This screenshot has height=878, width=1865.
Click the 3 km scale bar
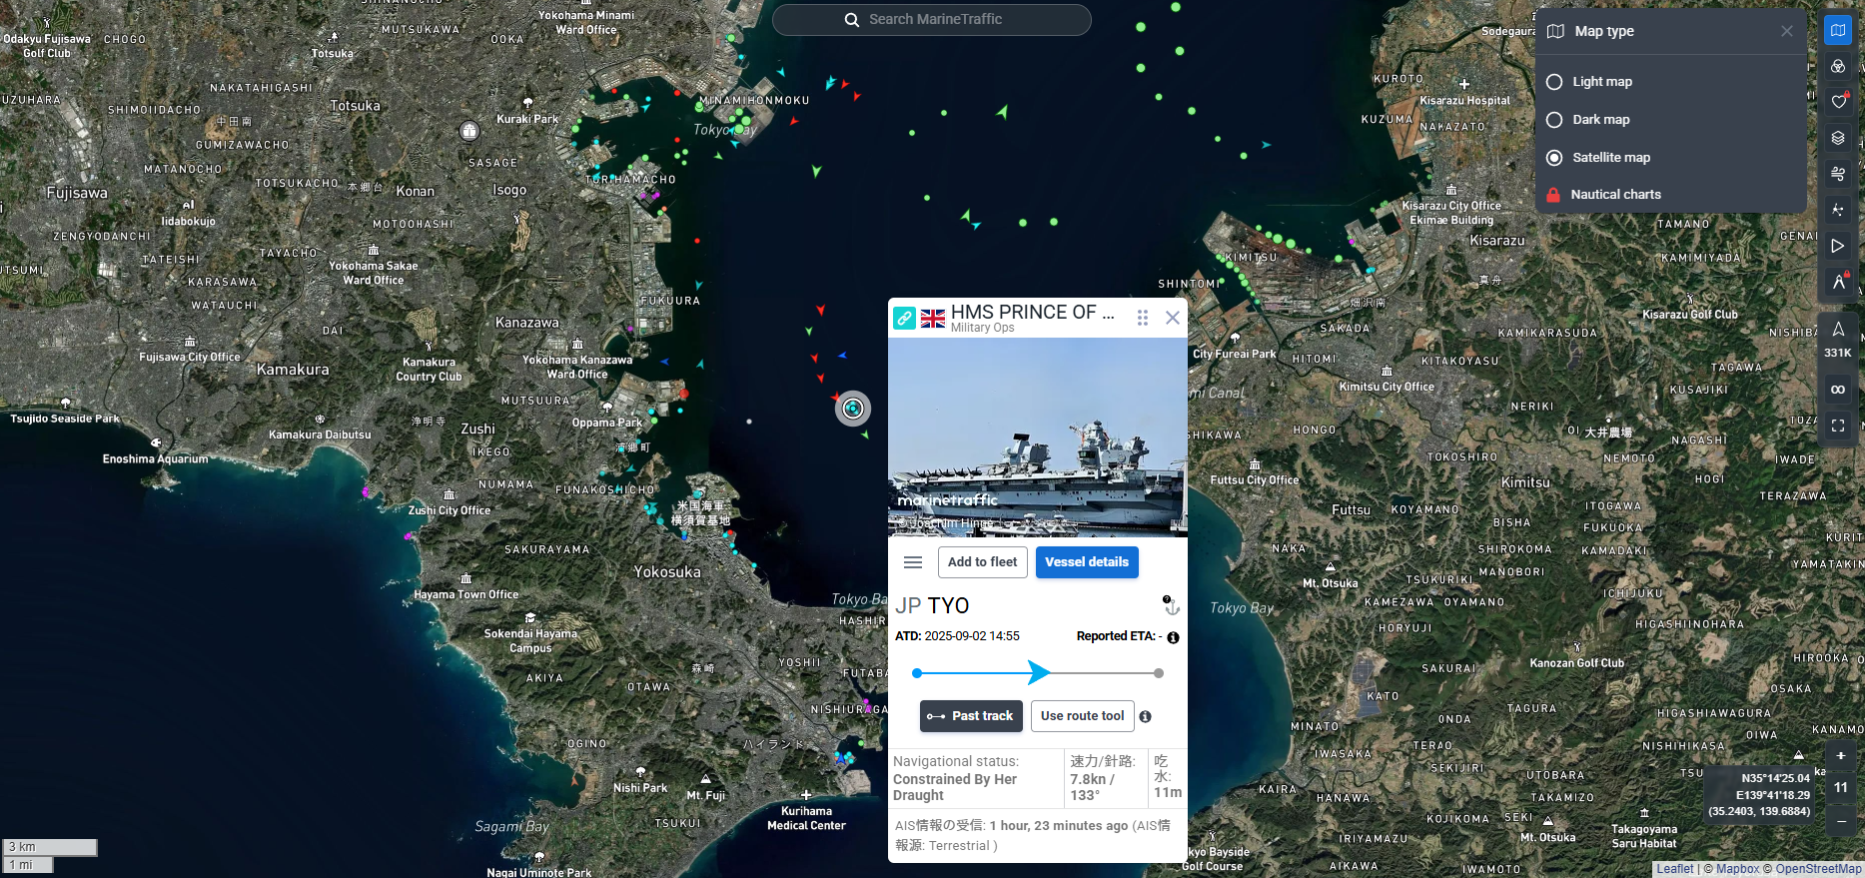click(x=50, y=847)
